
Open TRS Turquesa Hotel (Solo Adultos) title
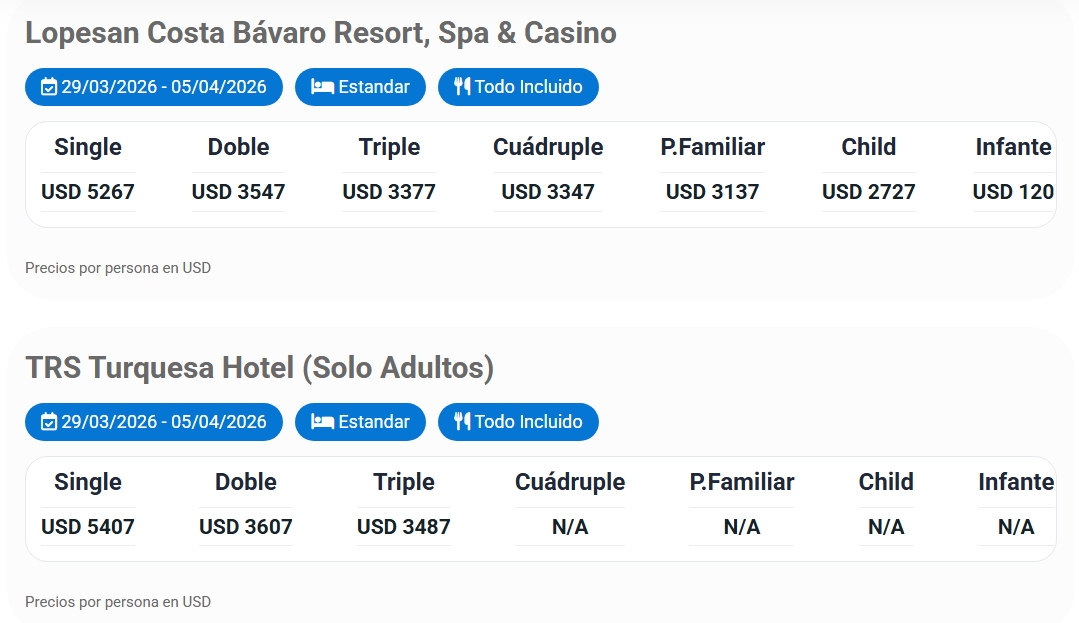coord(259,368)
